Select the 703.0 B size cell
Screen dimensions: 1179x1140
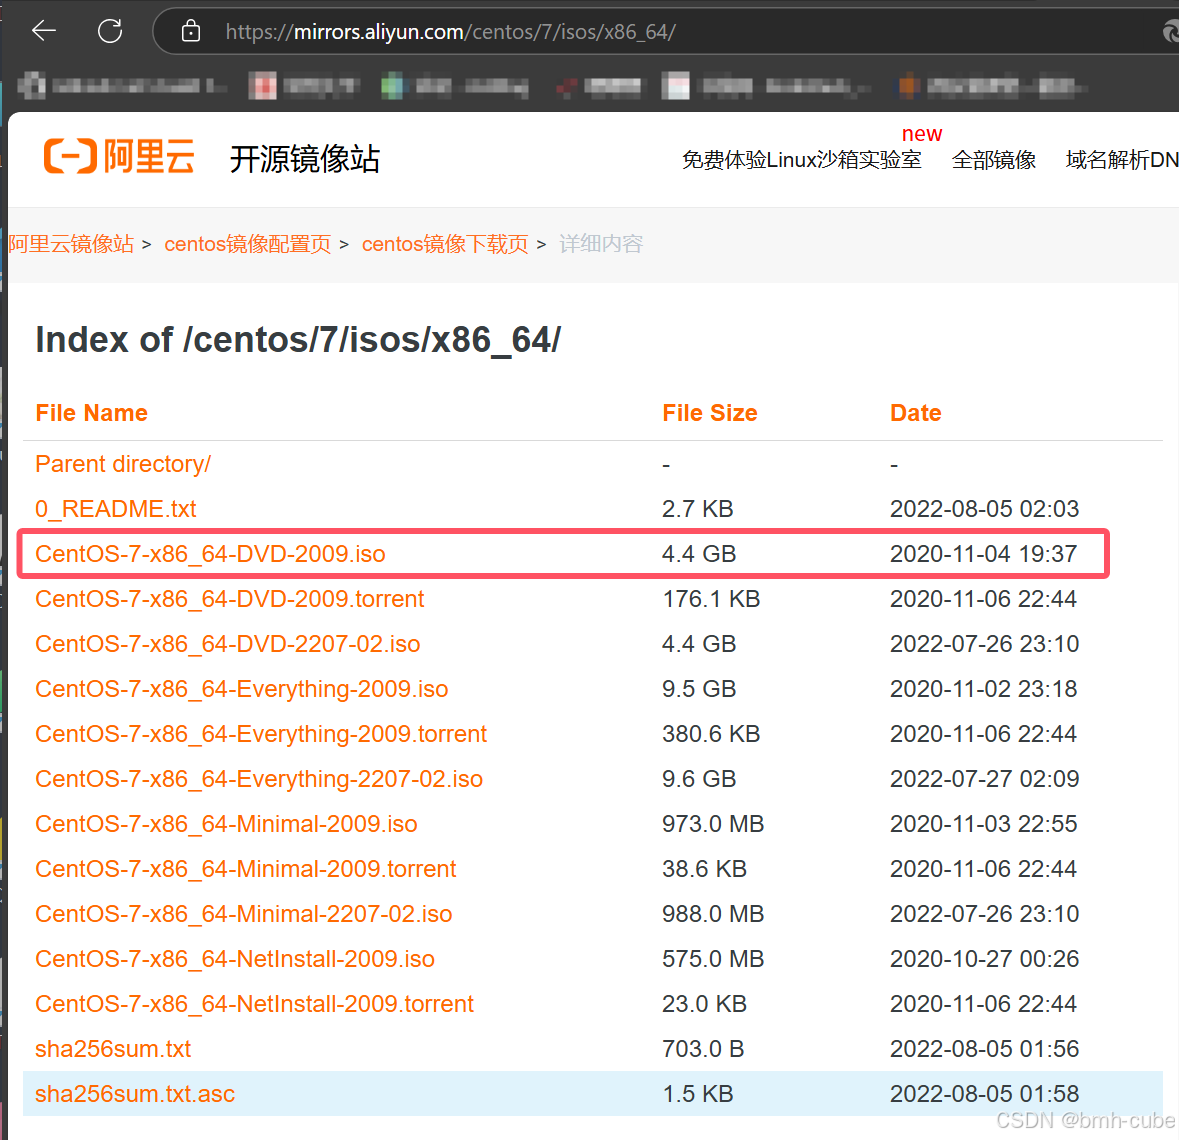pyautogui.click(x=703, y=1049)
